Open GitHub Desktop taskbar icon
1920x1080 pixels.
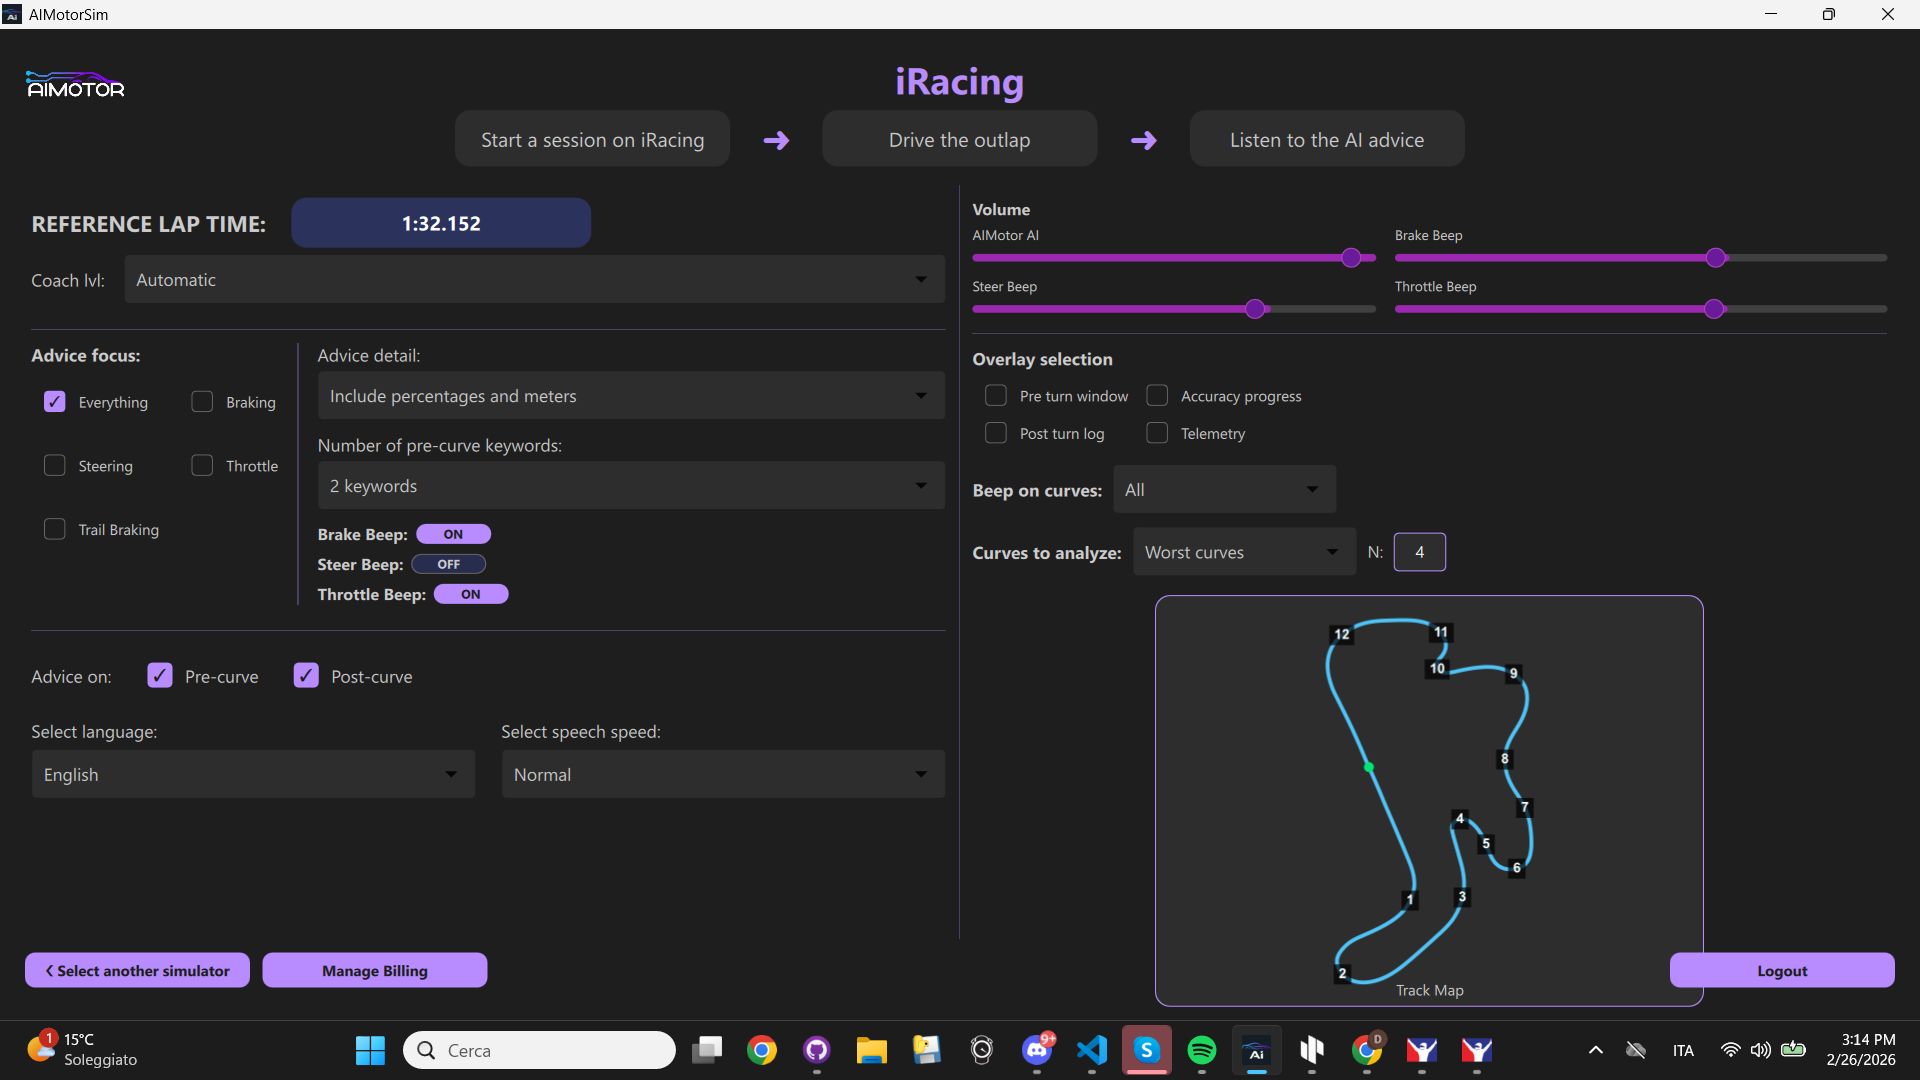[817, 1050]
